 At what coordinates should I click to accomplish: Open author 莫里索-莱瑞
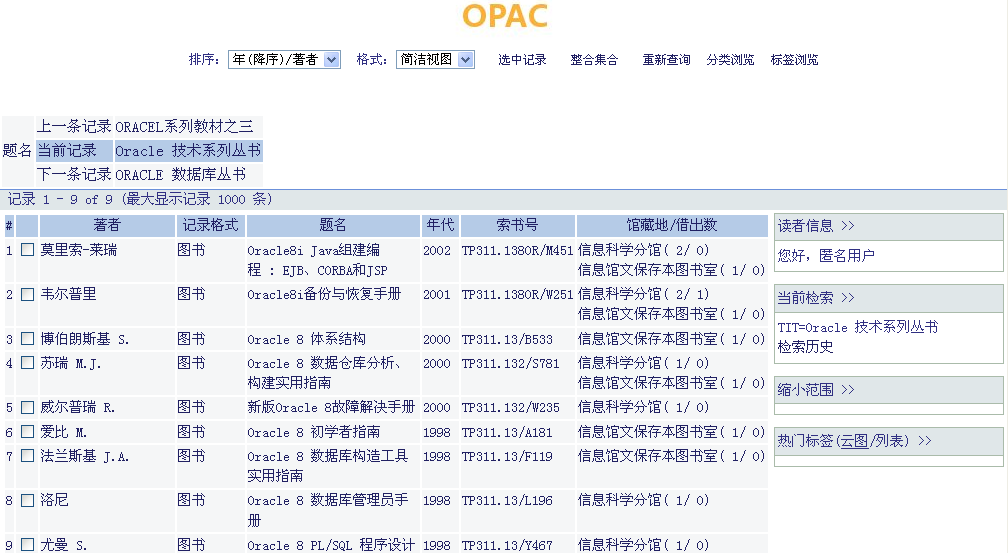click(x=79, y=250)
